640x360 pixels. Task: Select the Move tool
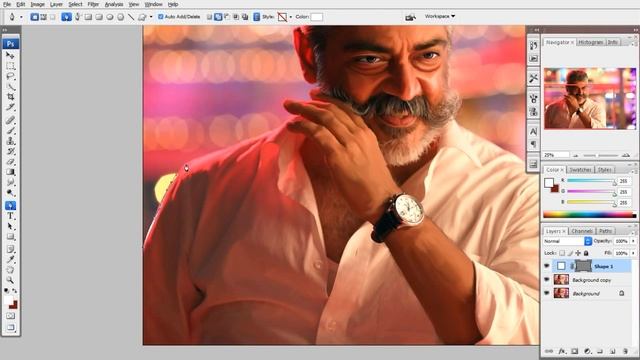tap(10, 55)
